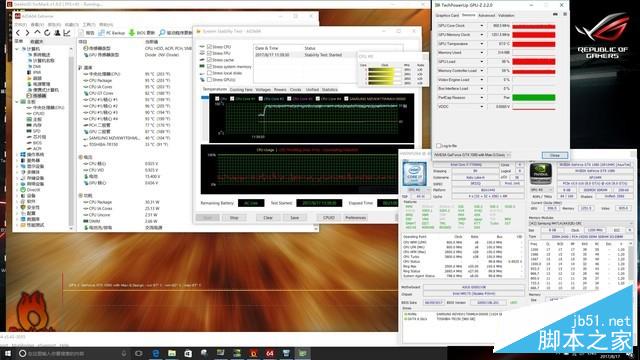Viewport: 640px width, 360px height.
Task: Click CPUID button in Stability Test
Action: [329, 218]
